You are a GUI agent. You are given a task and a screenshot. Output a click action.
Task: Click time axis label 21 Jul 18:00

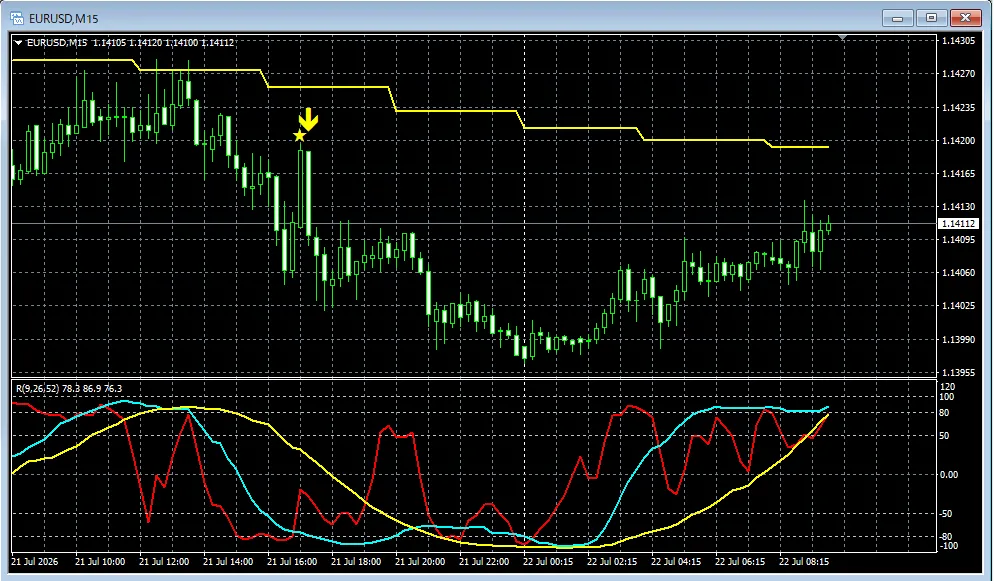[x=356, y=561]
